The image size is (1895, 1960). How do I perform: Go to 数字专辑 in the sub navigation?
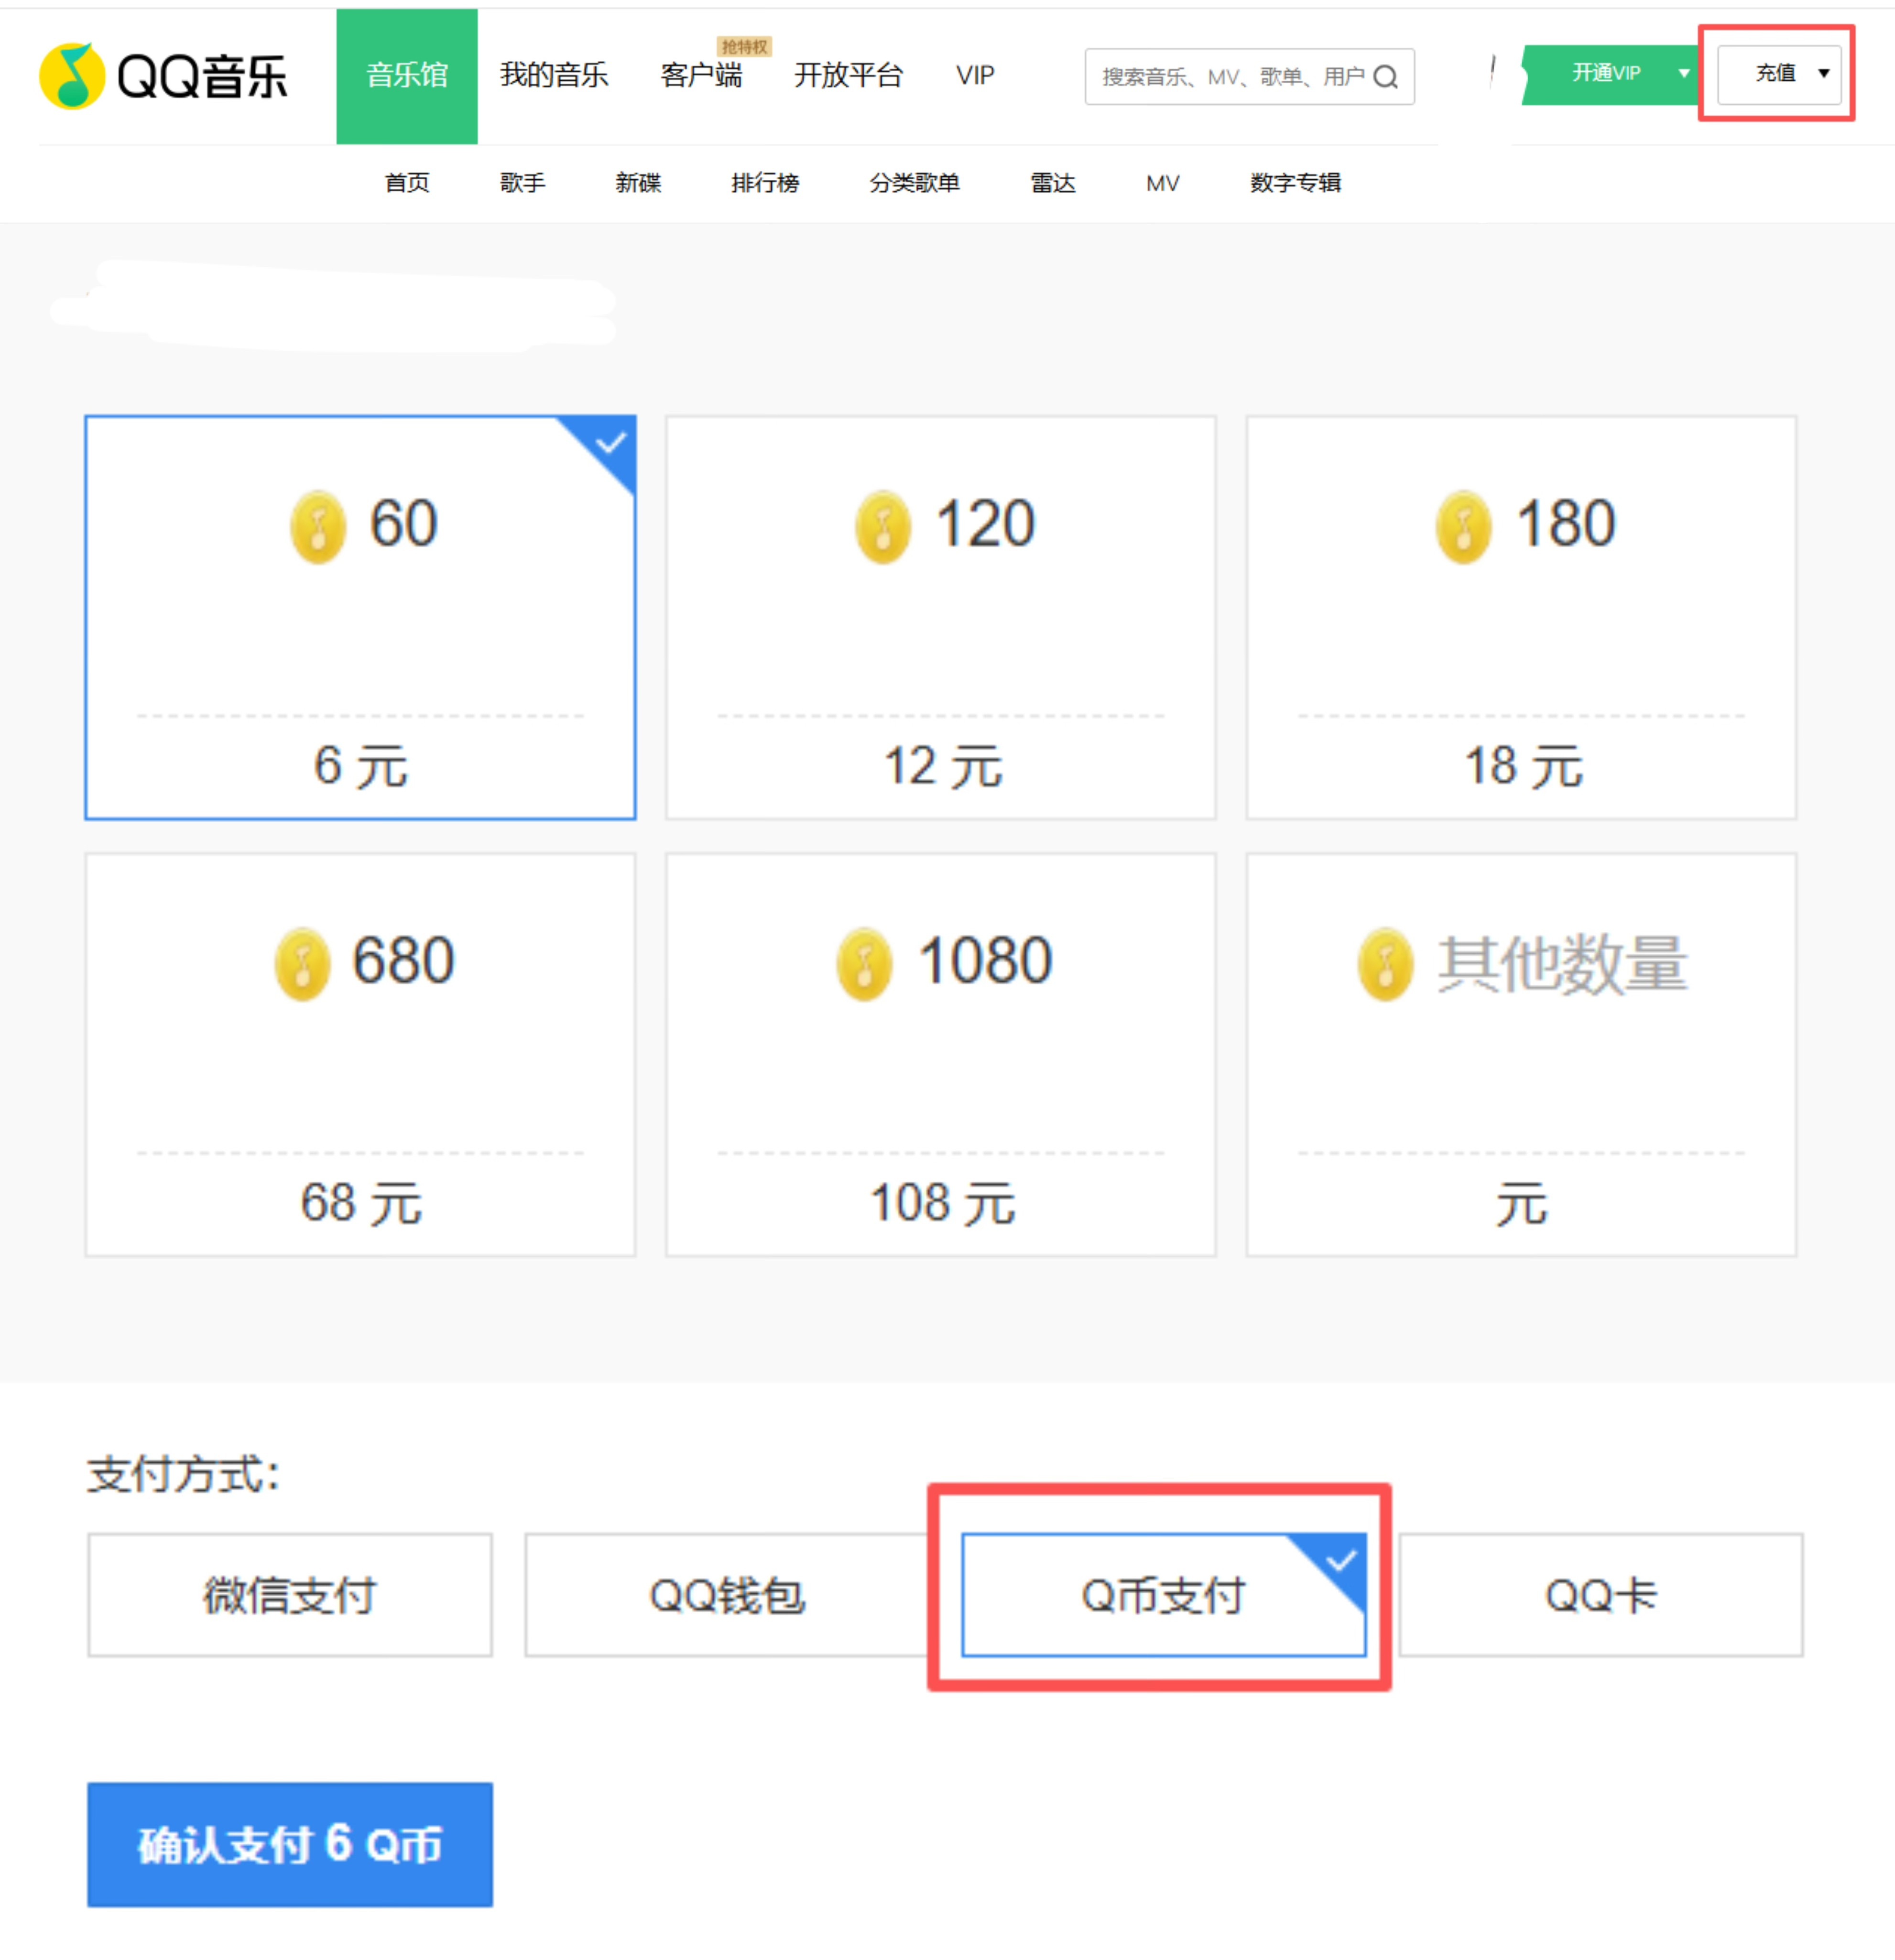coord(1295,183)
